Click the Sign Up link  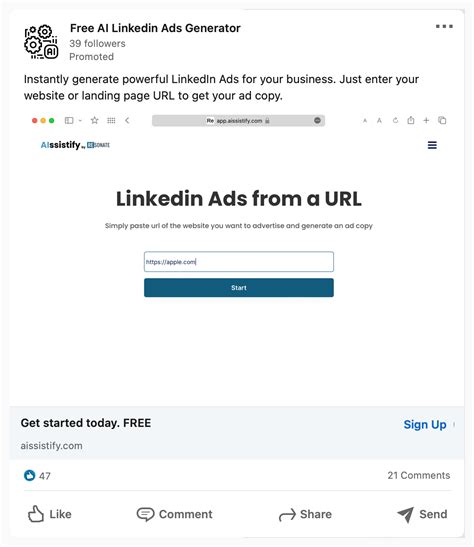pos(425,425)
